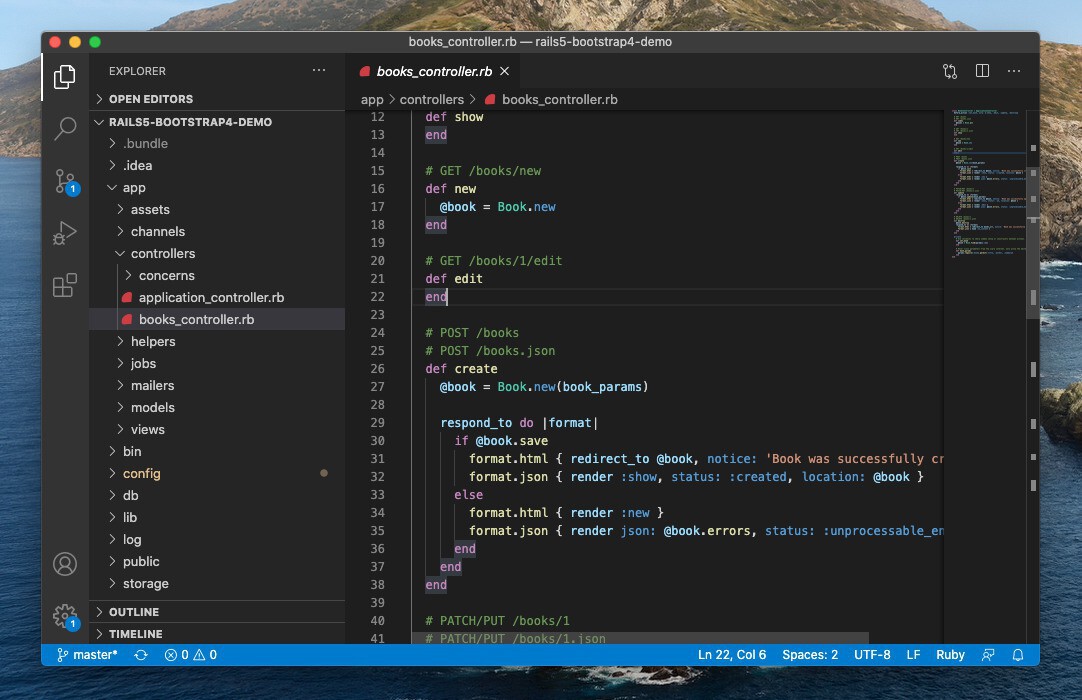Expand the OPEN EDITORS section

coord(150,99)
